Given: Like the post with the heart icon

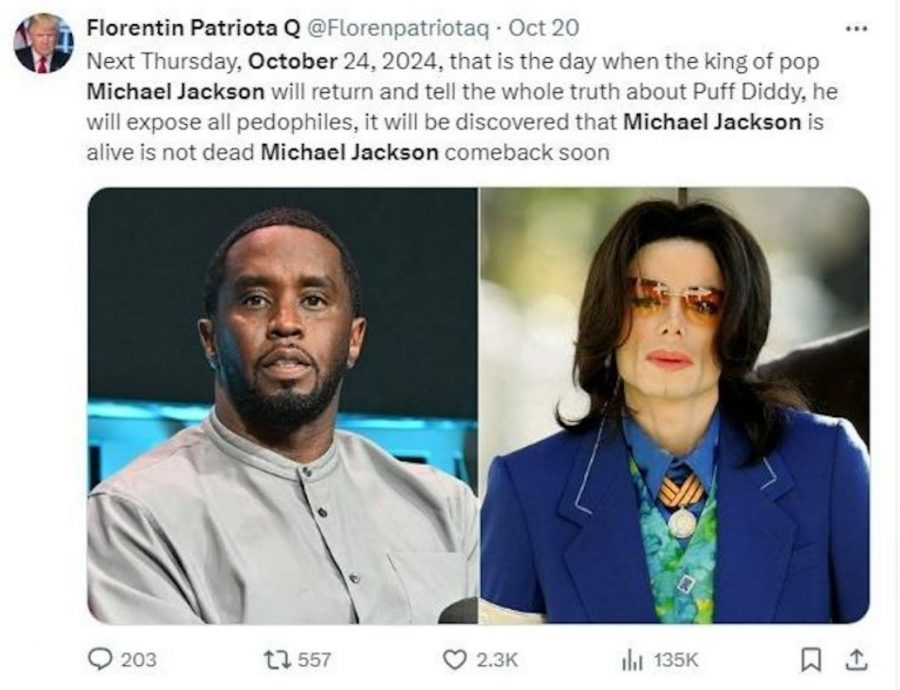Looking at the screenshot, I should pos(454,659).
